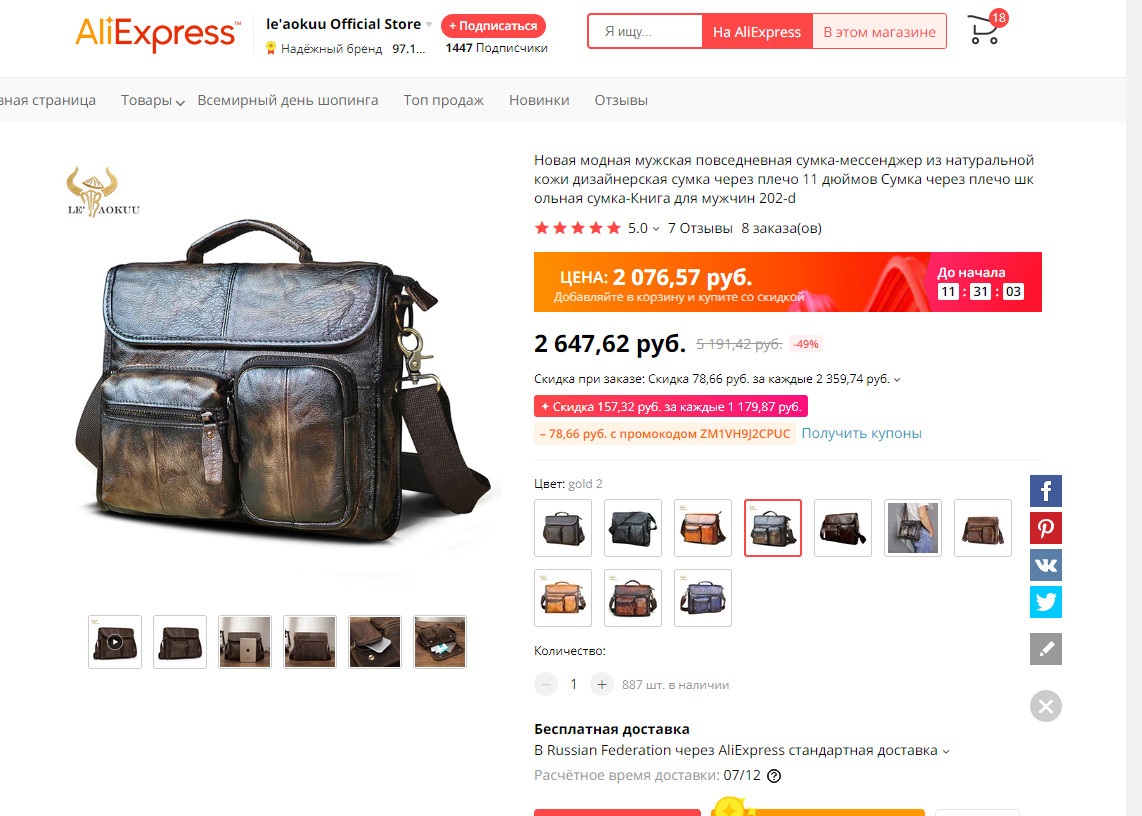Share product on Pinterest
Viewport: 1142px width, 816px height.
[x=1045, y=528]
